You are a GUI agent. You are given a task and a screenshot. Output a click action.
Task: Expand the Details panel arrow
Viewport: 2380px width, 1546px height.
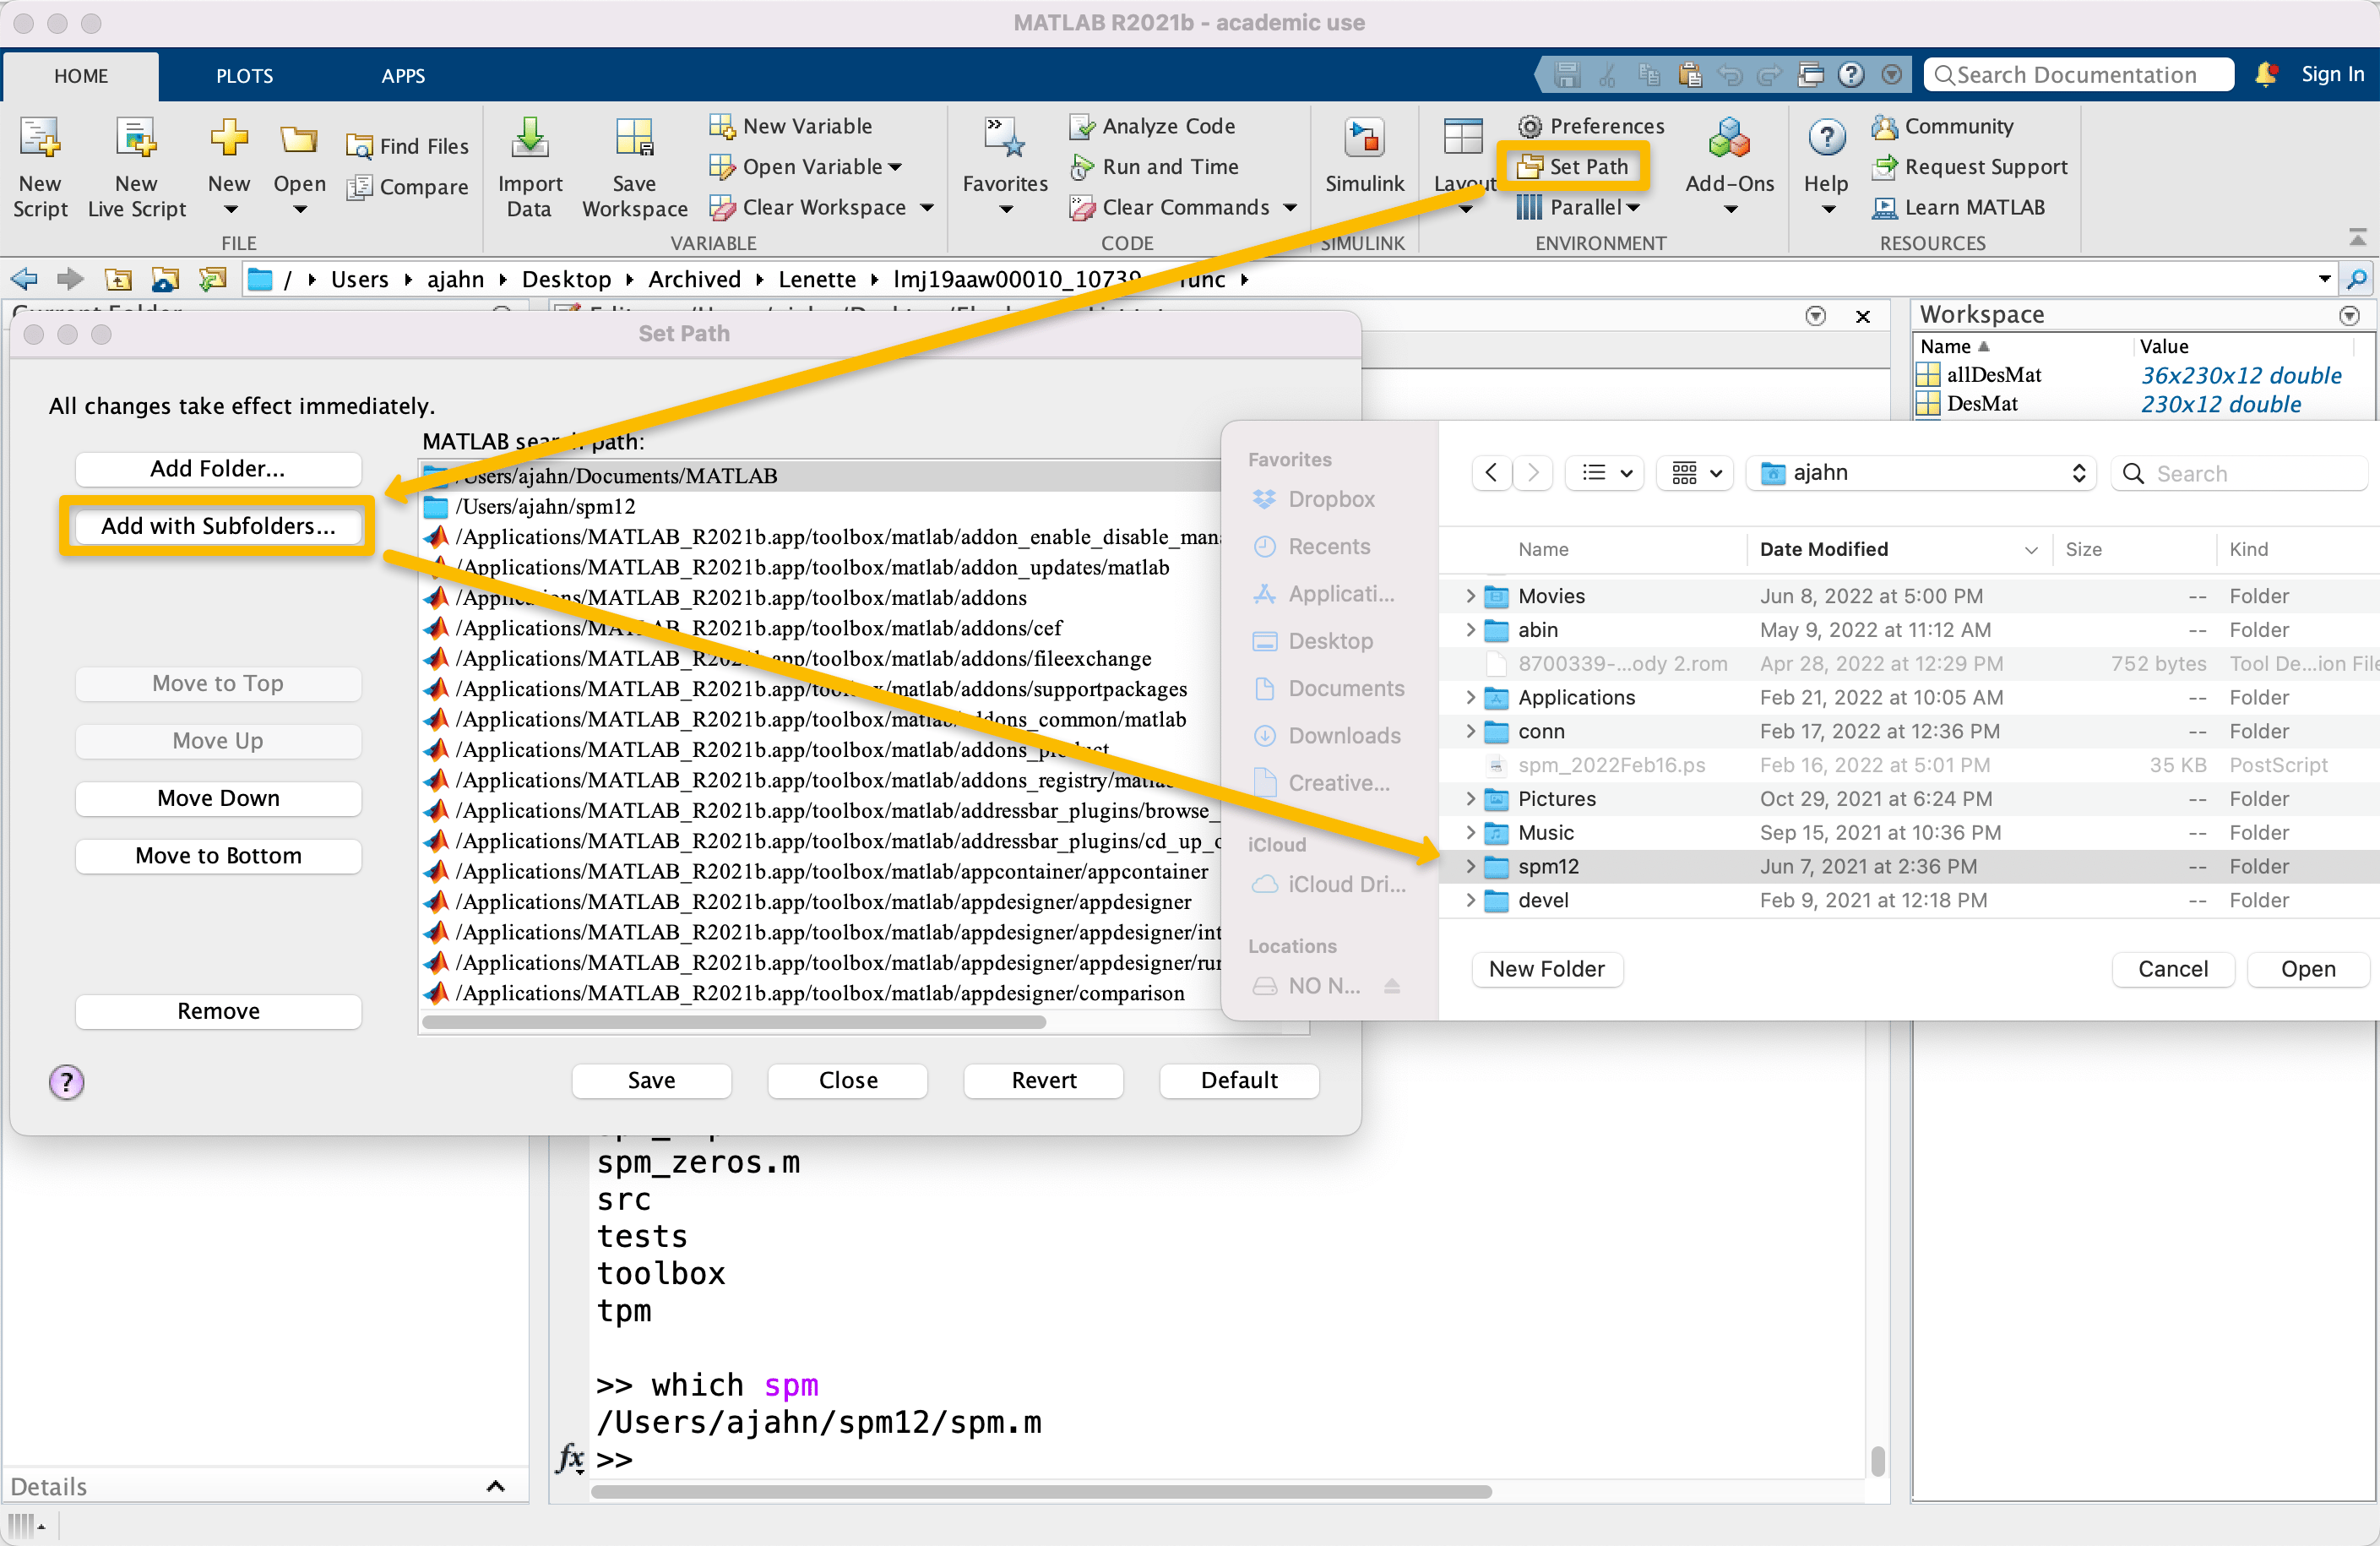point(495,1486)
